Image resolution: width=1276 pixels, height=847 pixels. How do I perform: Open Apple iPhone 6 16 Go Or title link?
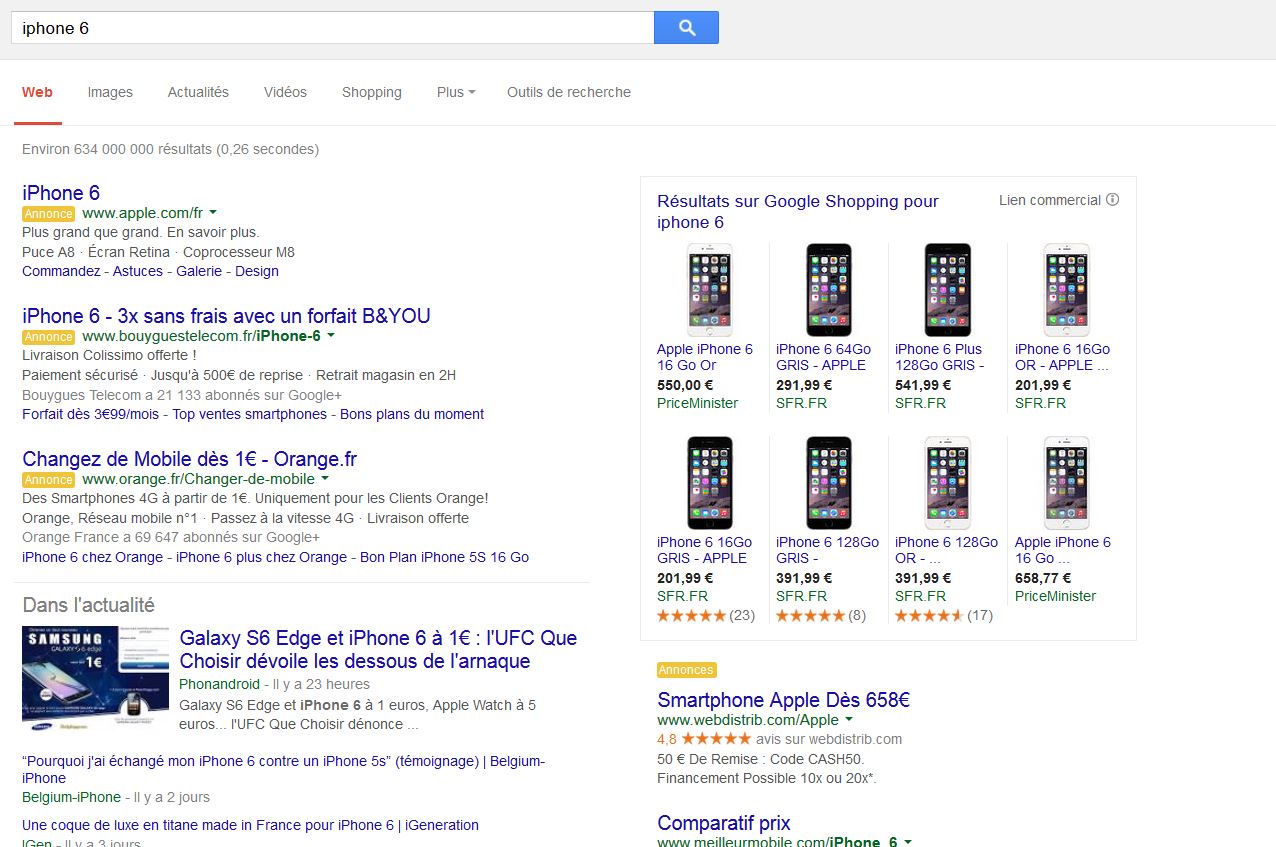click(x=705, y=357)
